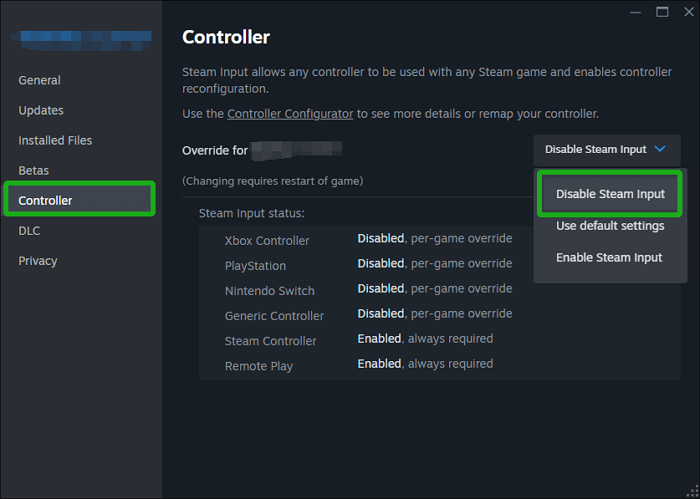Image resolution: width=700 pixels, height=499 pixels.
Task: Select Disable Steam Input option
Action: [610, 194]
